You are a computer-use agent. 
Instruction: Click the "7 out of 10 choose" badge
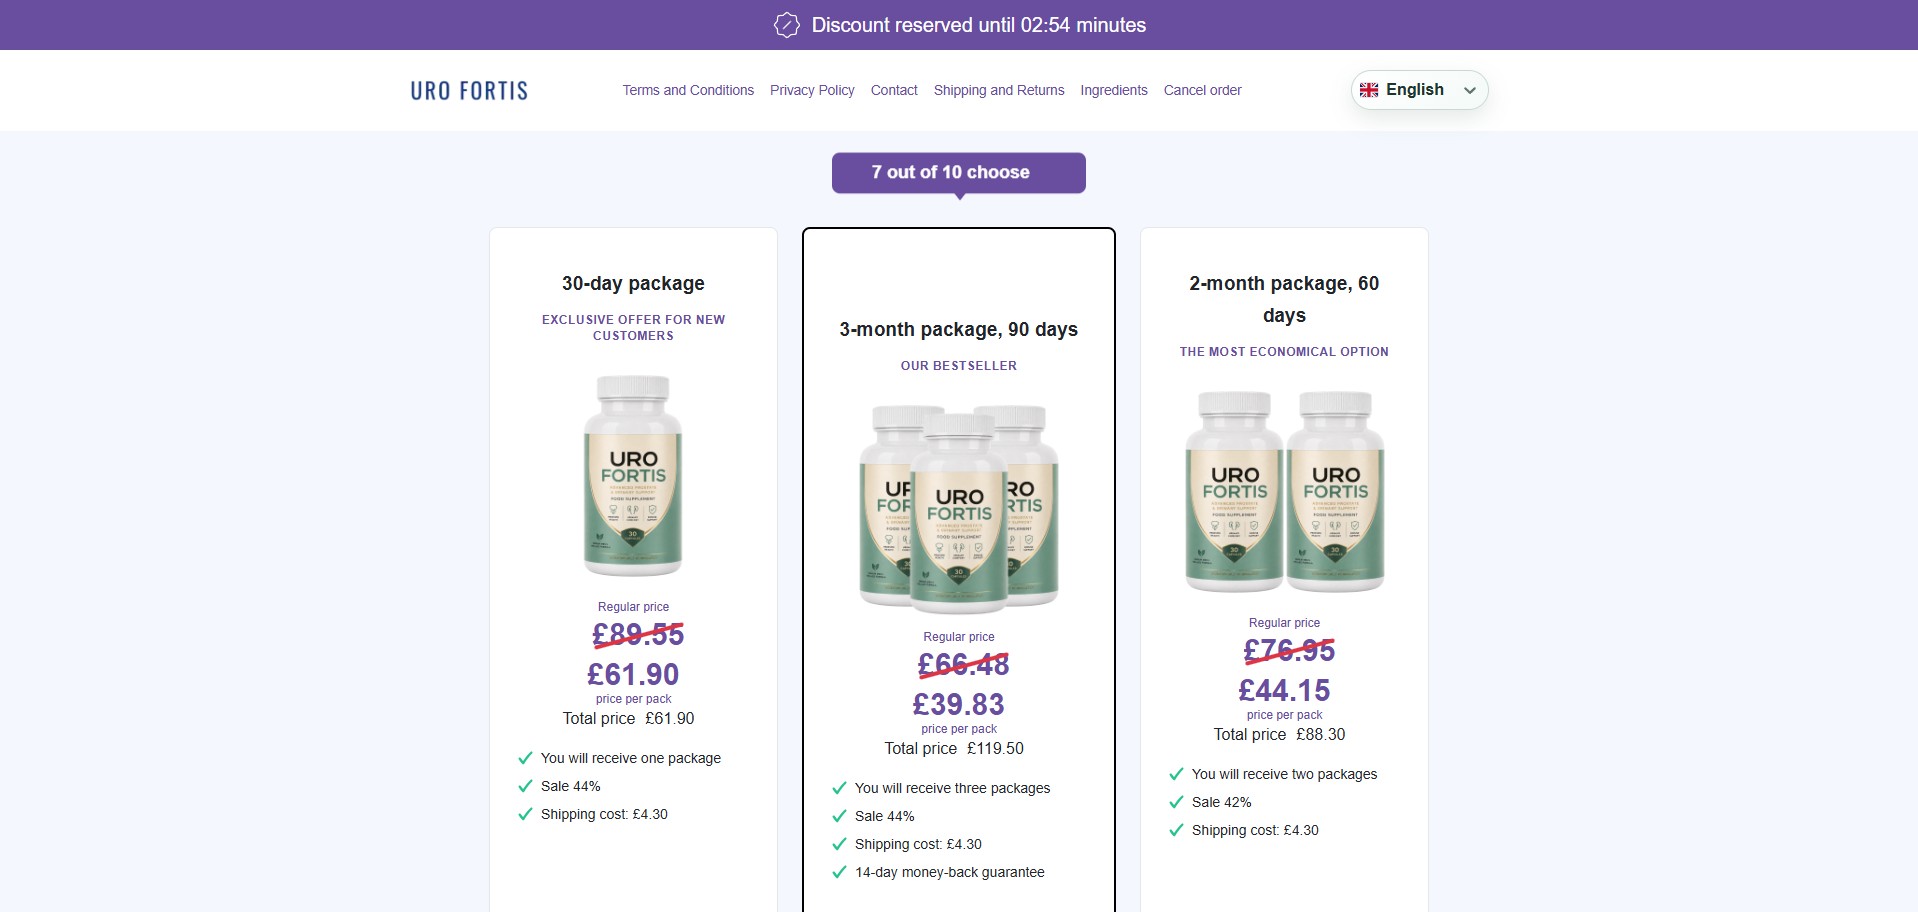(x=959, y=173)
